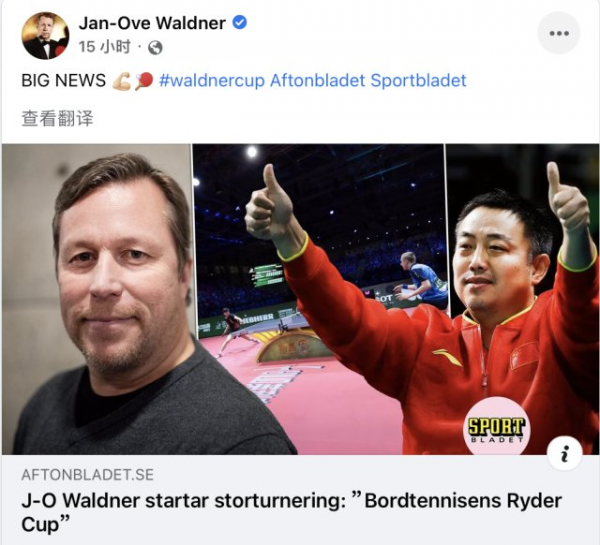Click the Jan-Ove Waldner profile name
This screenshot has width=600, height=545.
pos(152,23)
